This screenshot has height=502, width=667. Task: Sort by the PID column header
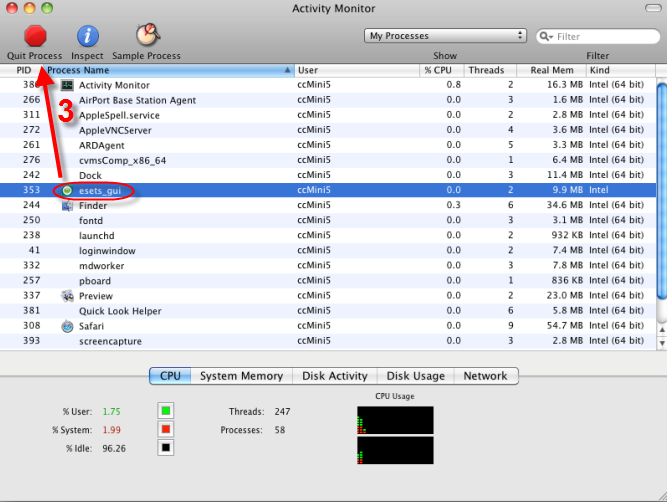click(x=23, y=70)
